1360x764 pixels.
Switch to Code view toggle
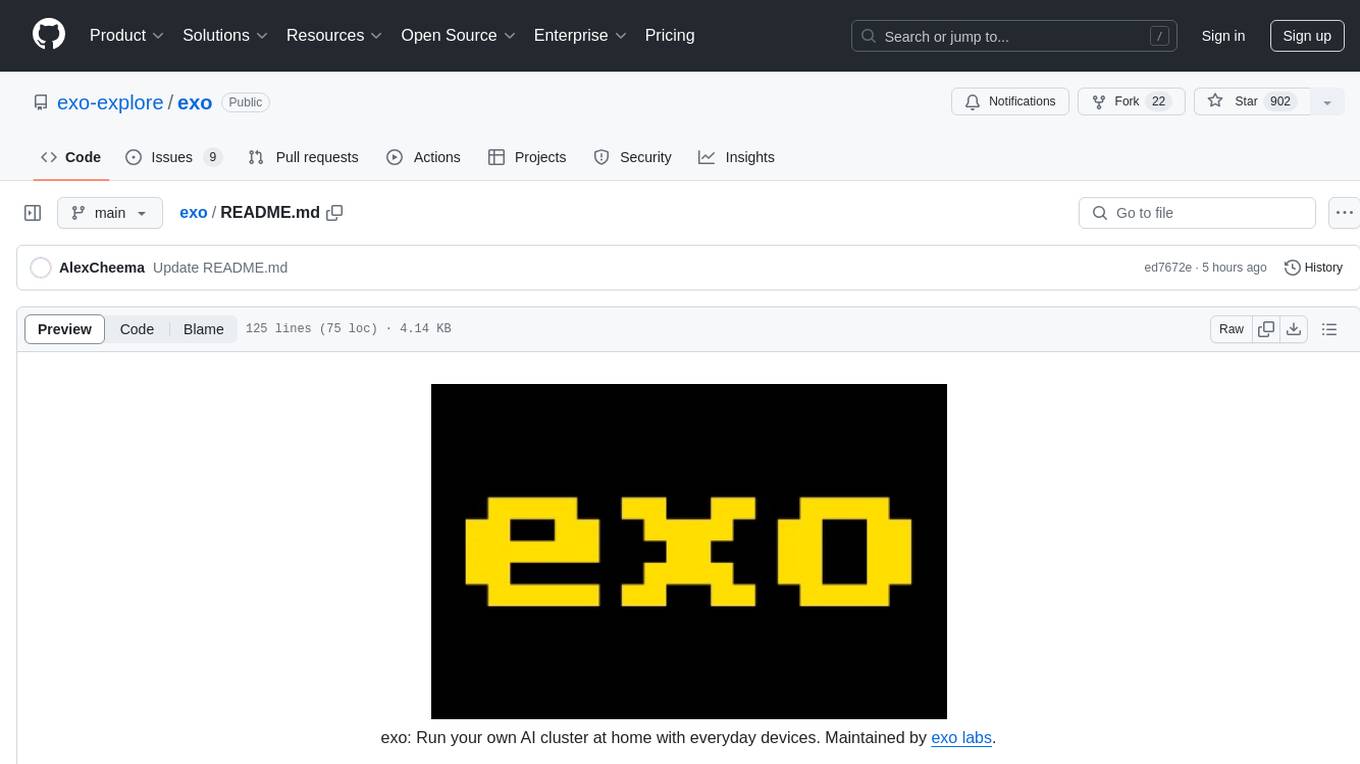click(137, 329)
